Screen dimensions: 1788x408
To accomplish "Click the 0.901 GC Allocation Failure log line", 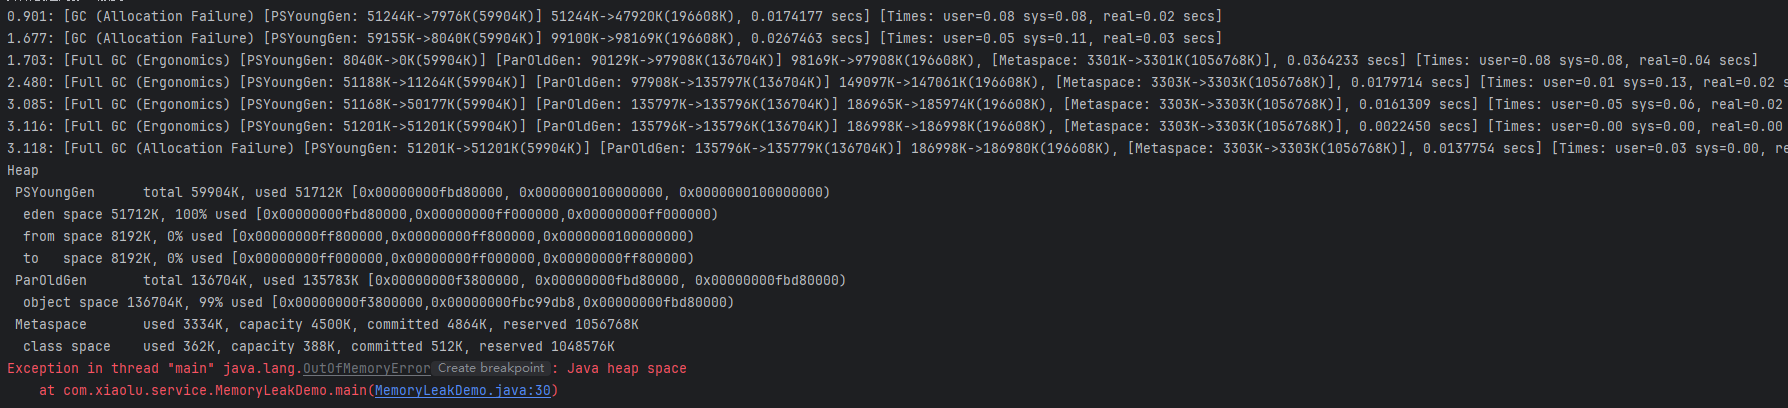I will [x=614, y=17].
